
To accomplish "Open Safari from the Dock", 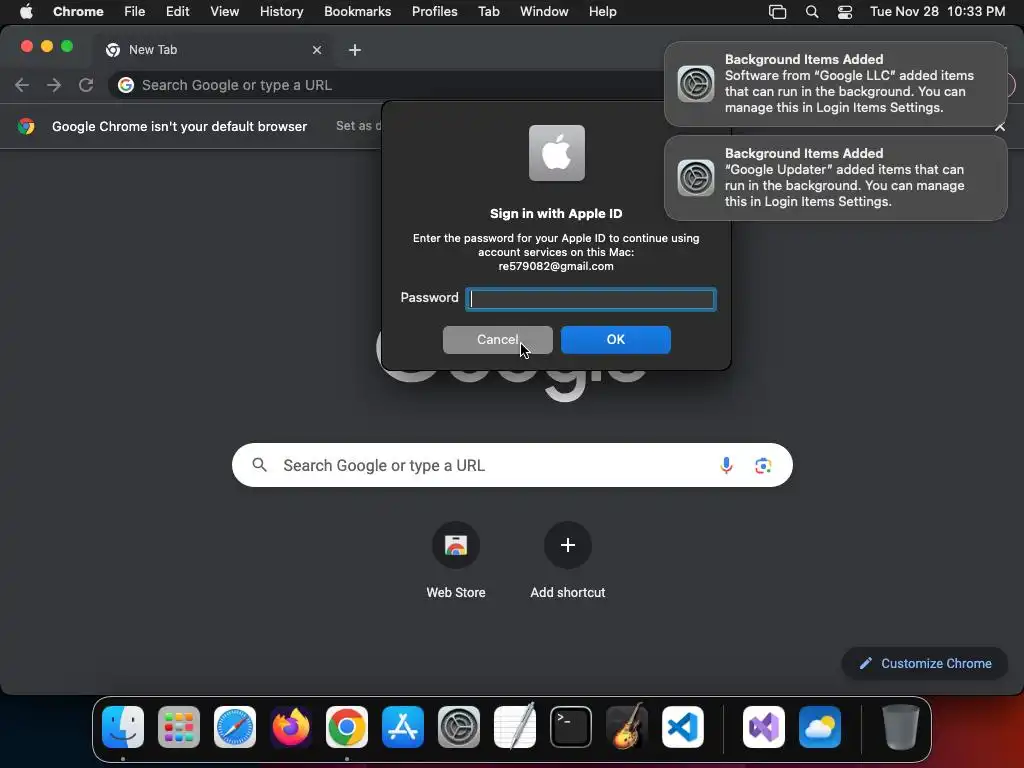I will pos(235,727).
